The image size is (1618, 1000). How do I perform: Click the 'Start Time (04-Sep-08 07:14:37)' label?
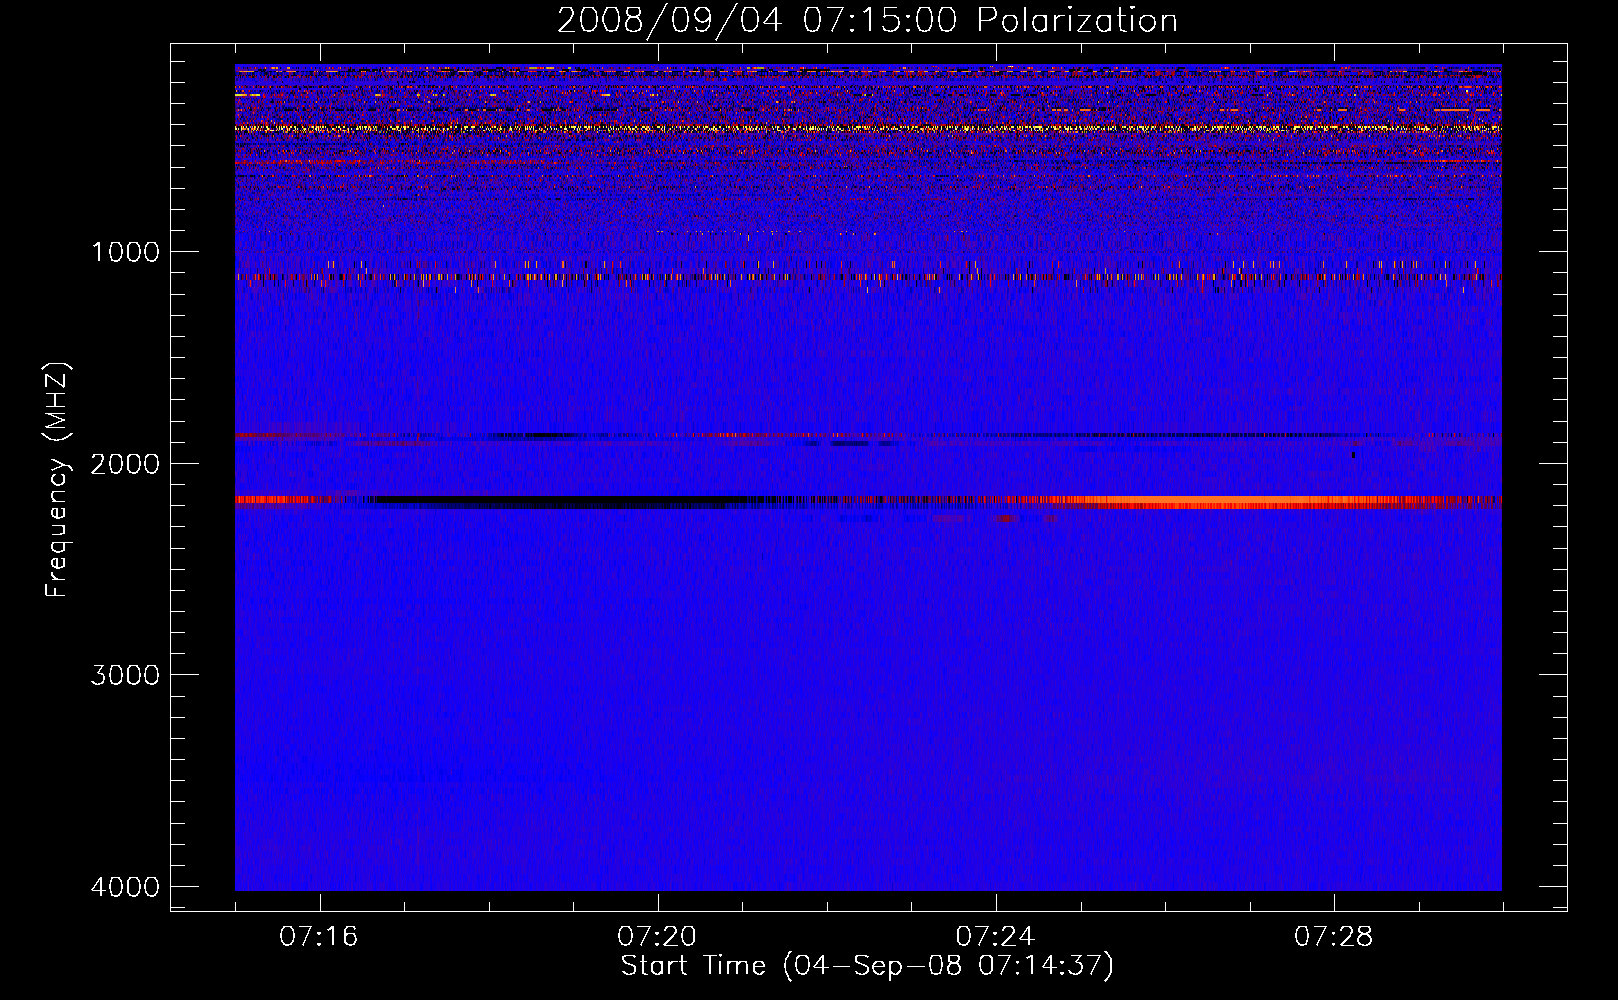[x=867, y=966]
